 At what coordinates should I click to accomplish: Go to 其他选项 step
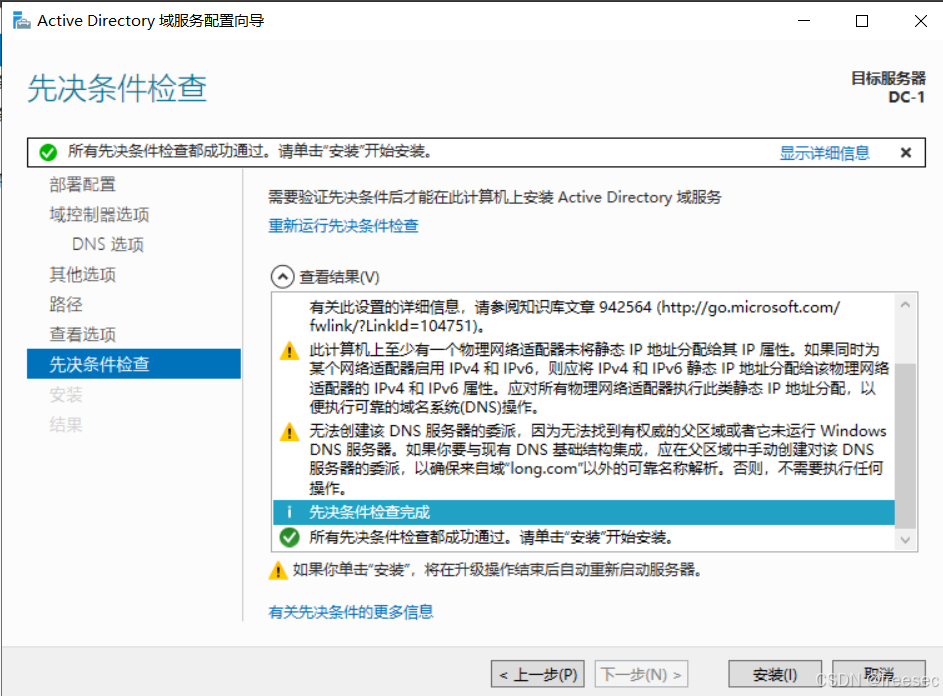point(82,274)
